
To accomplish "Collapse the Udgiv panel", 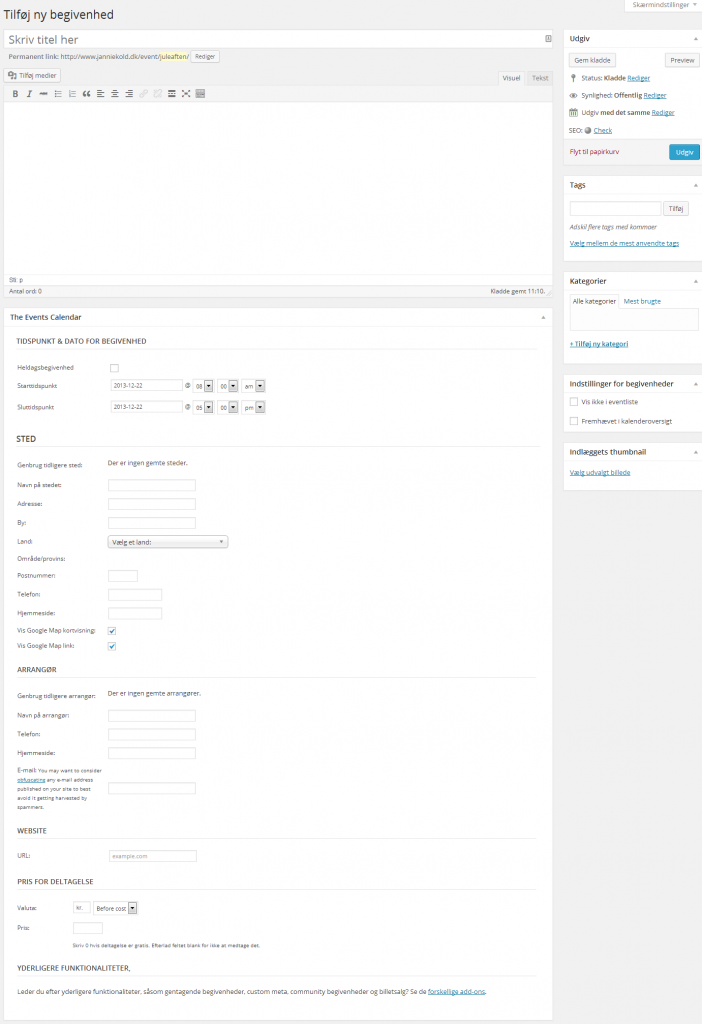I will click(x=695, y=39).
